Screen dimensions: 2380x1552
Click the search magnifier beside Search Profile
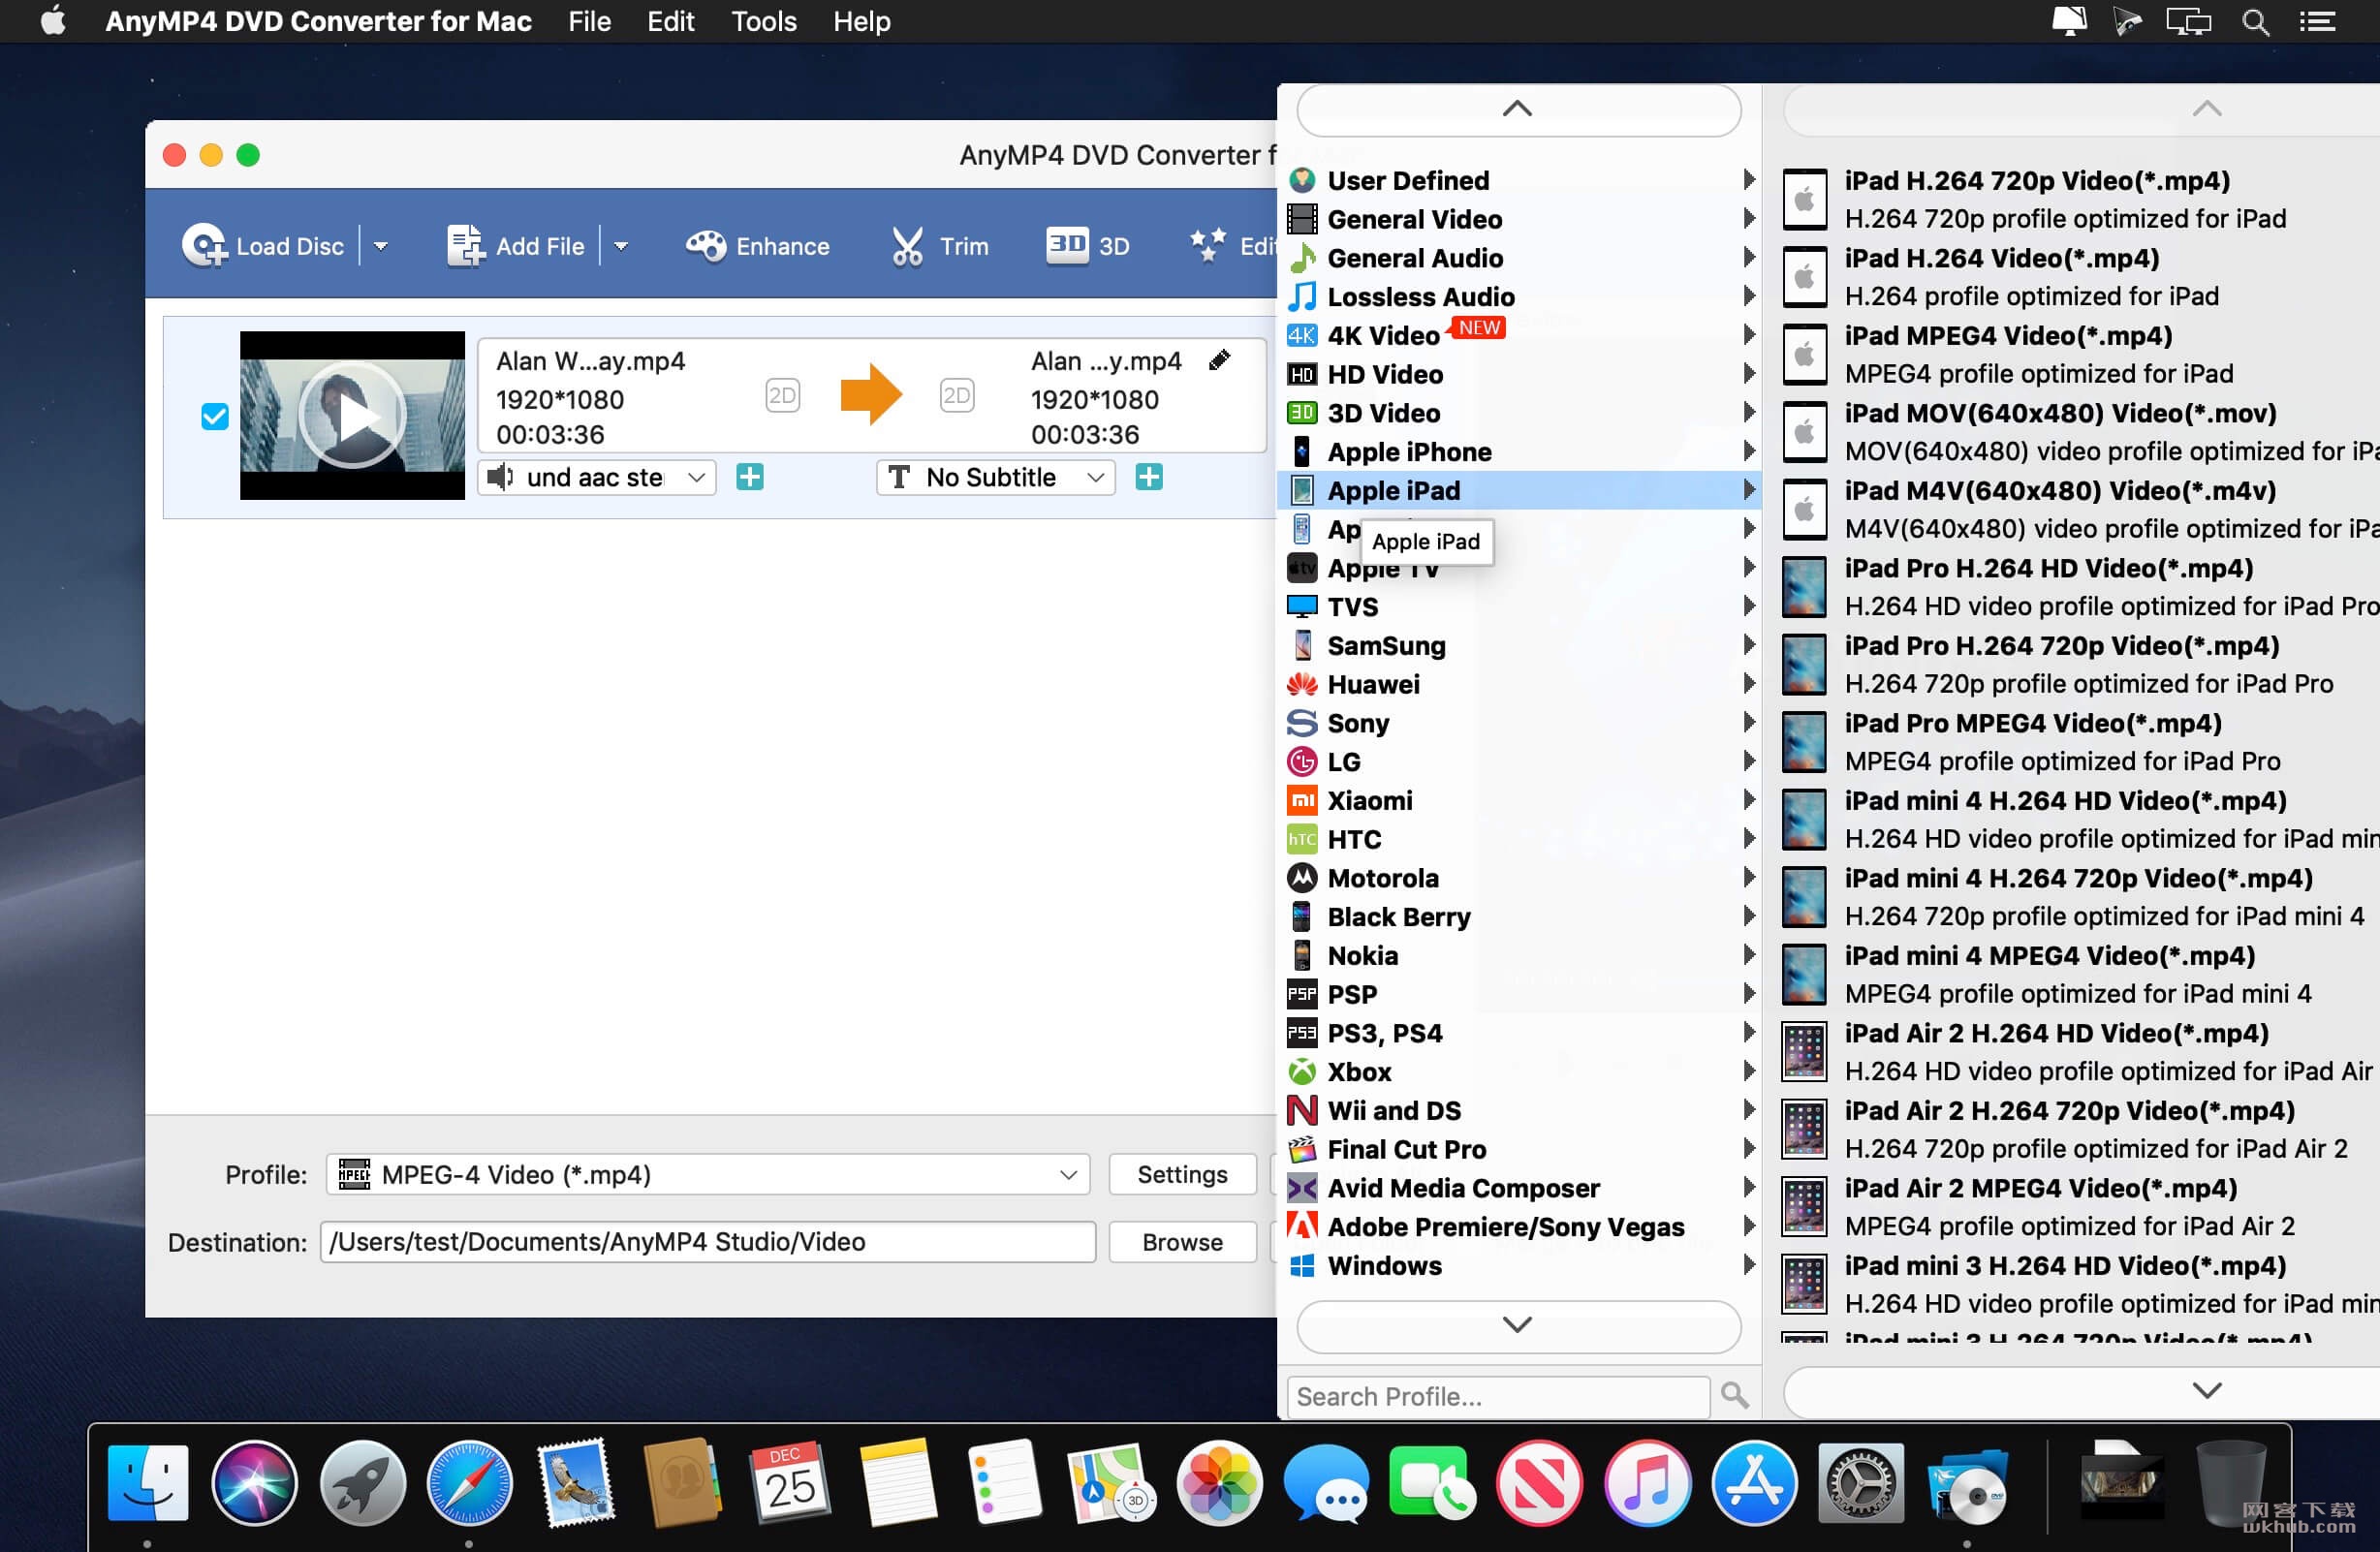click(1734, 1395)
